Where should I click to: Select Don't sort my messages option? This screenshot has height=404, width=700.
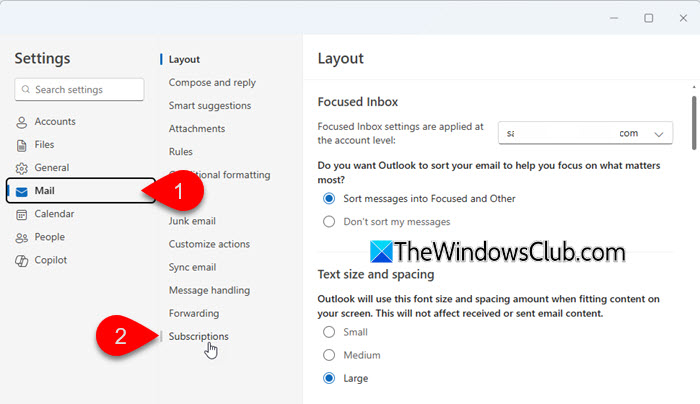pos(329,221)
